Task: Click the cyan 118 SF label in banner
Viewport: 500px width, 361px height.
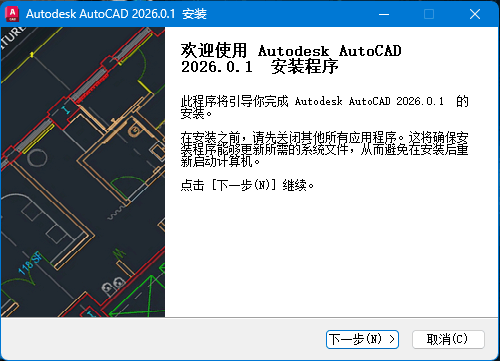Action: [x=30, y=263]
